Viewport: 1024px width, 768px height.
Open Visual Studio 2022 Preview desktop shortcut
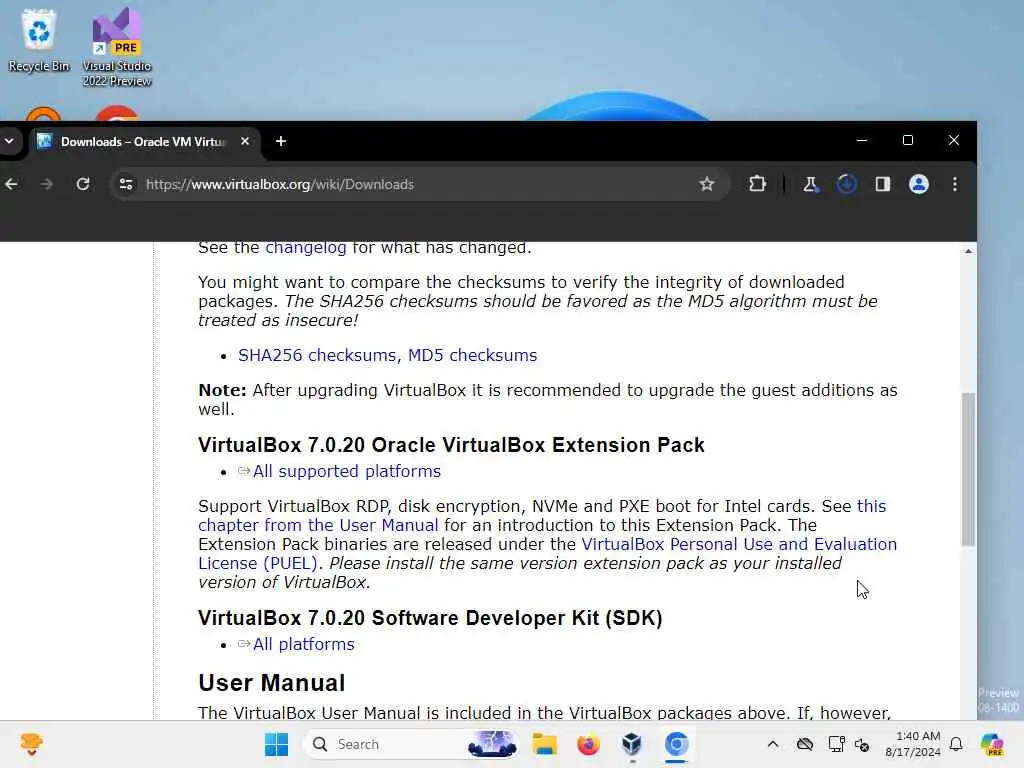(116, 47)
